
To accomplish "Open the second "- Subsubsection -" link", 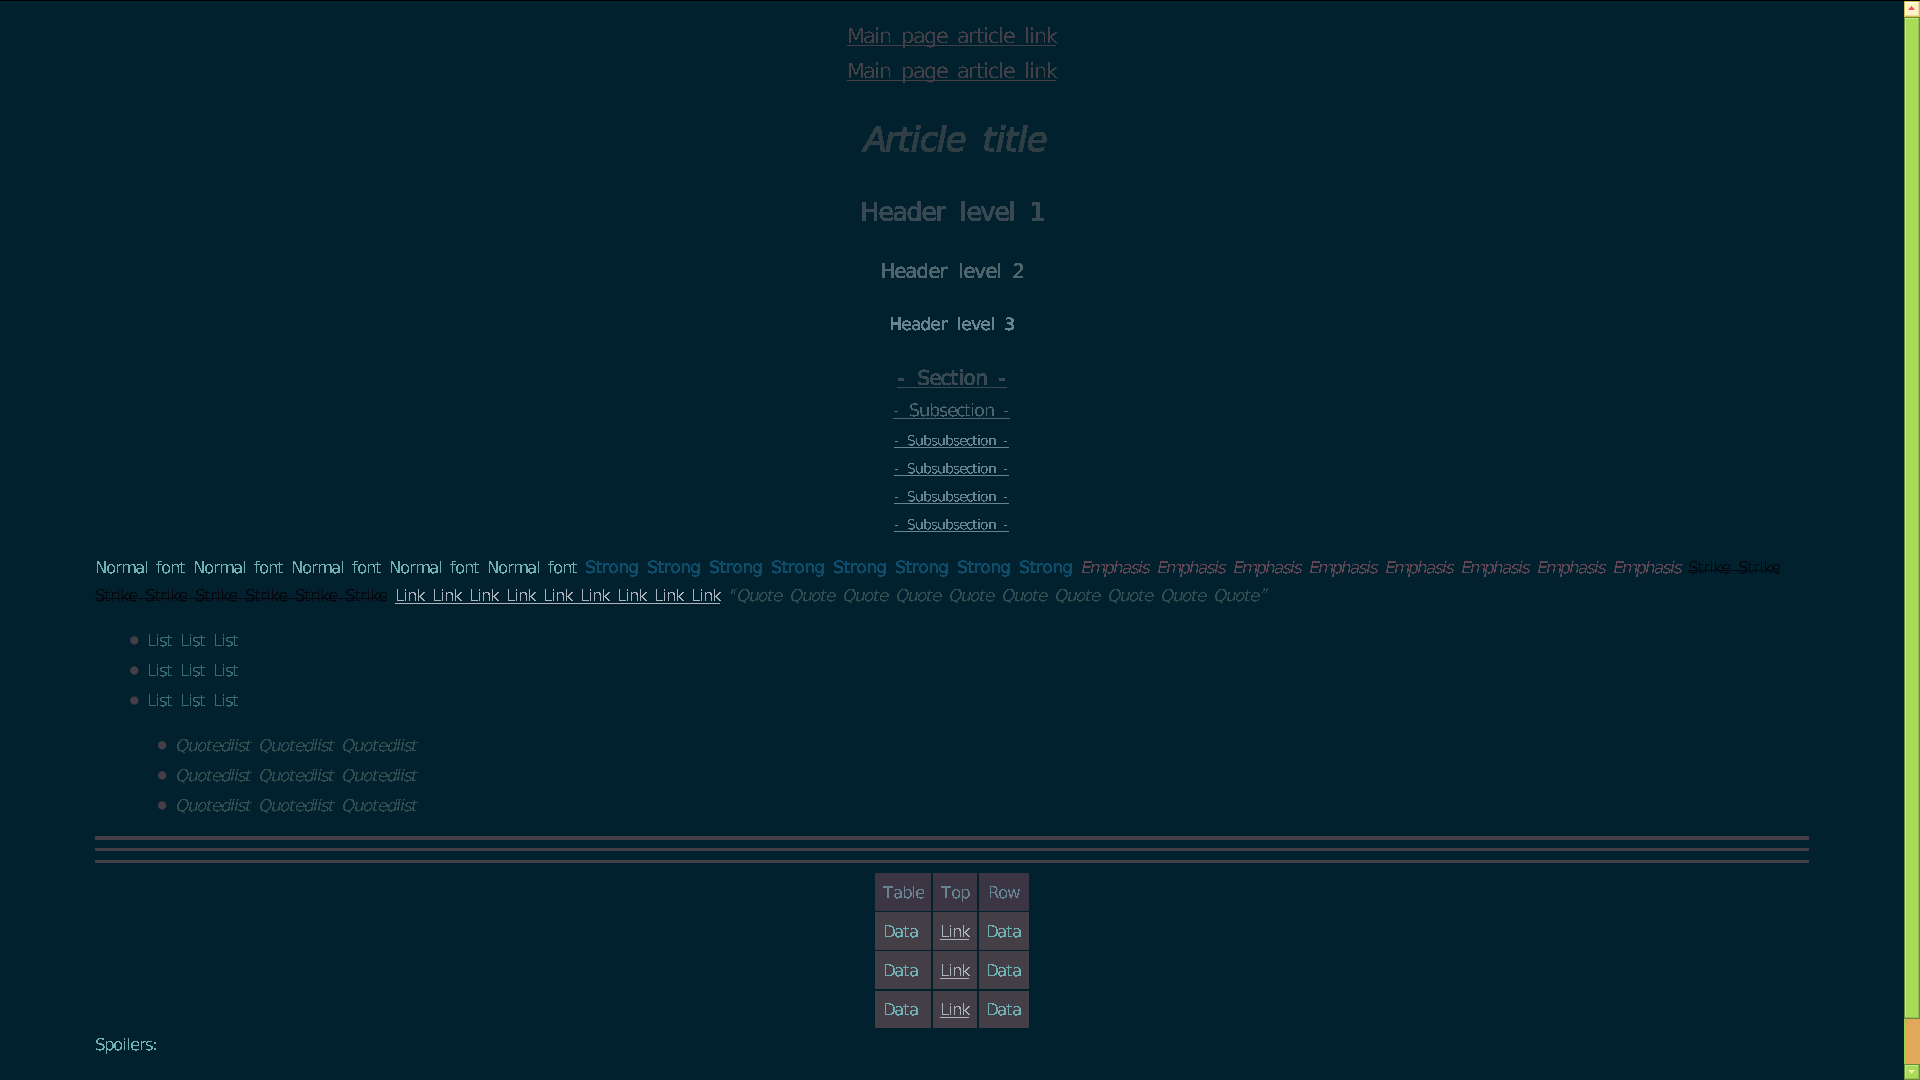I will point(951,468).
